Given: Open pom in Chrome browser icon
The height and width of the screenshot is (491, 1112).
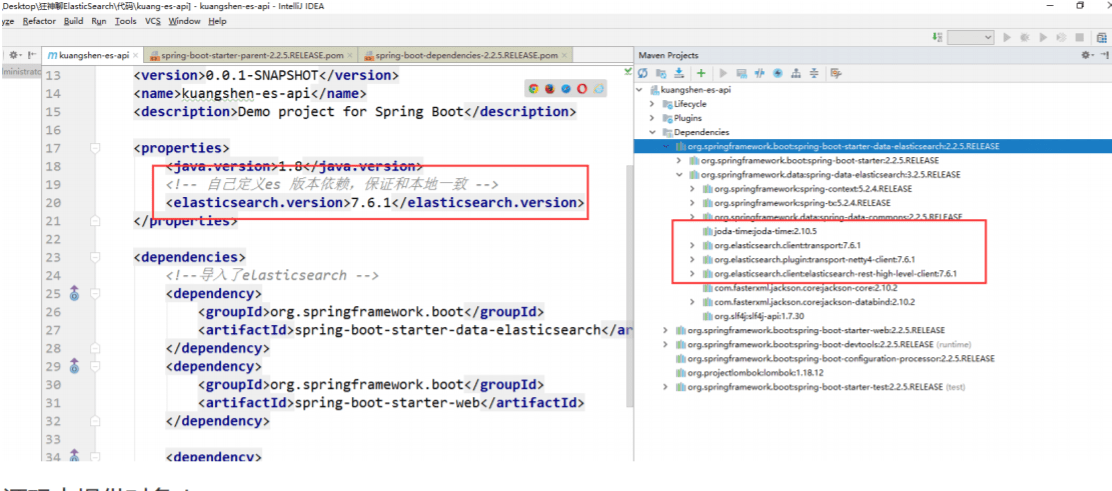Looking at the screenshot, I should click(533, 89).
